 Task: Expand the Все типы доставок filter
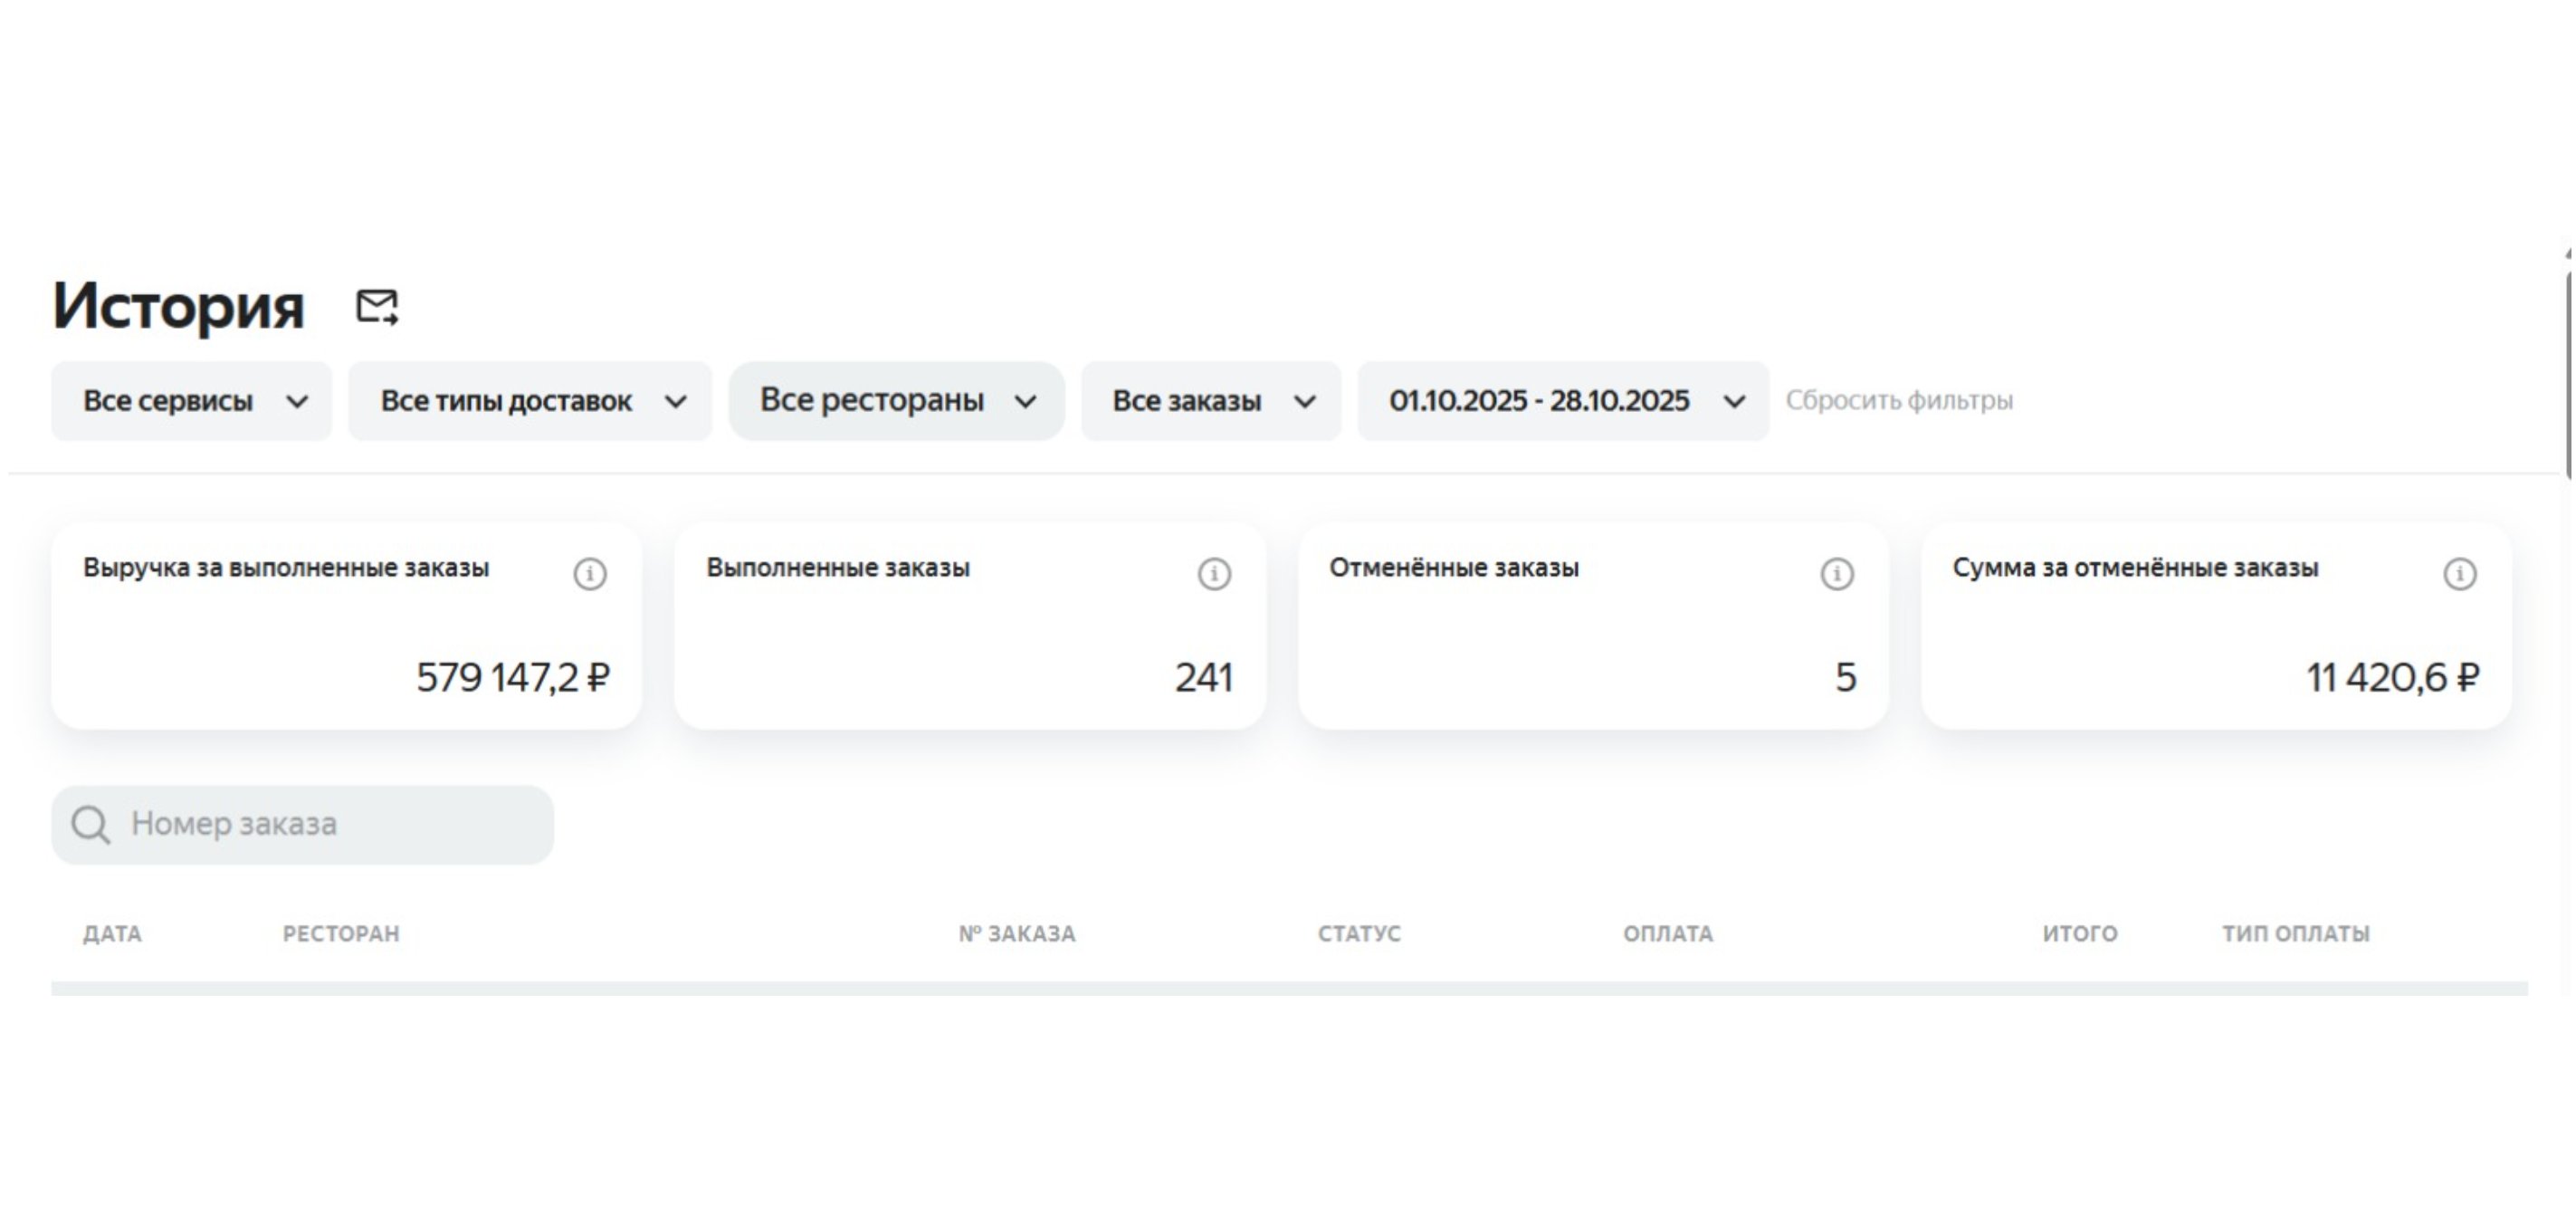(530, 401)
